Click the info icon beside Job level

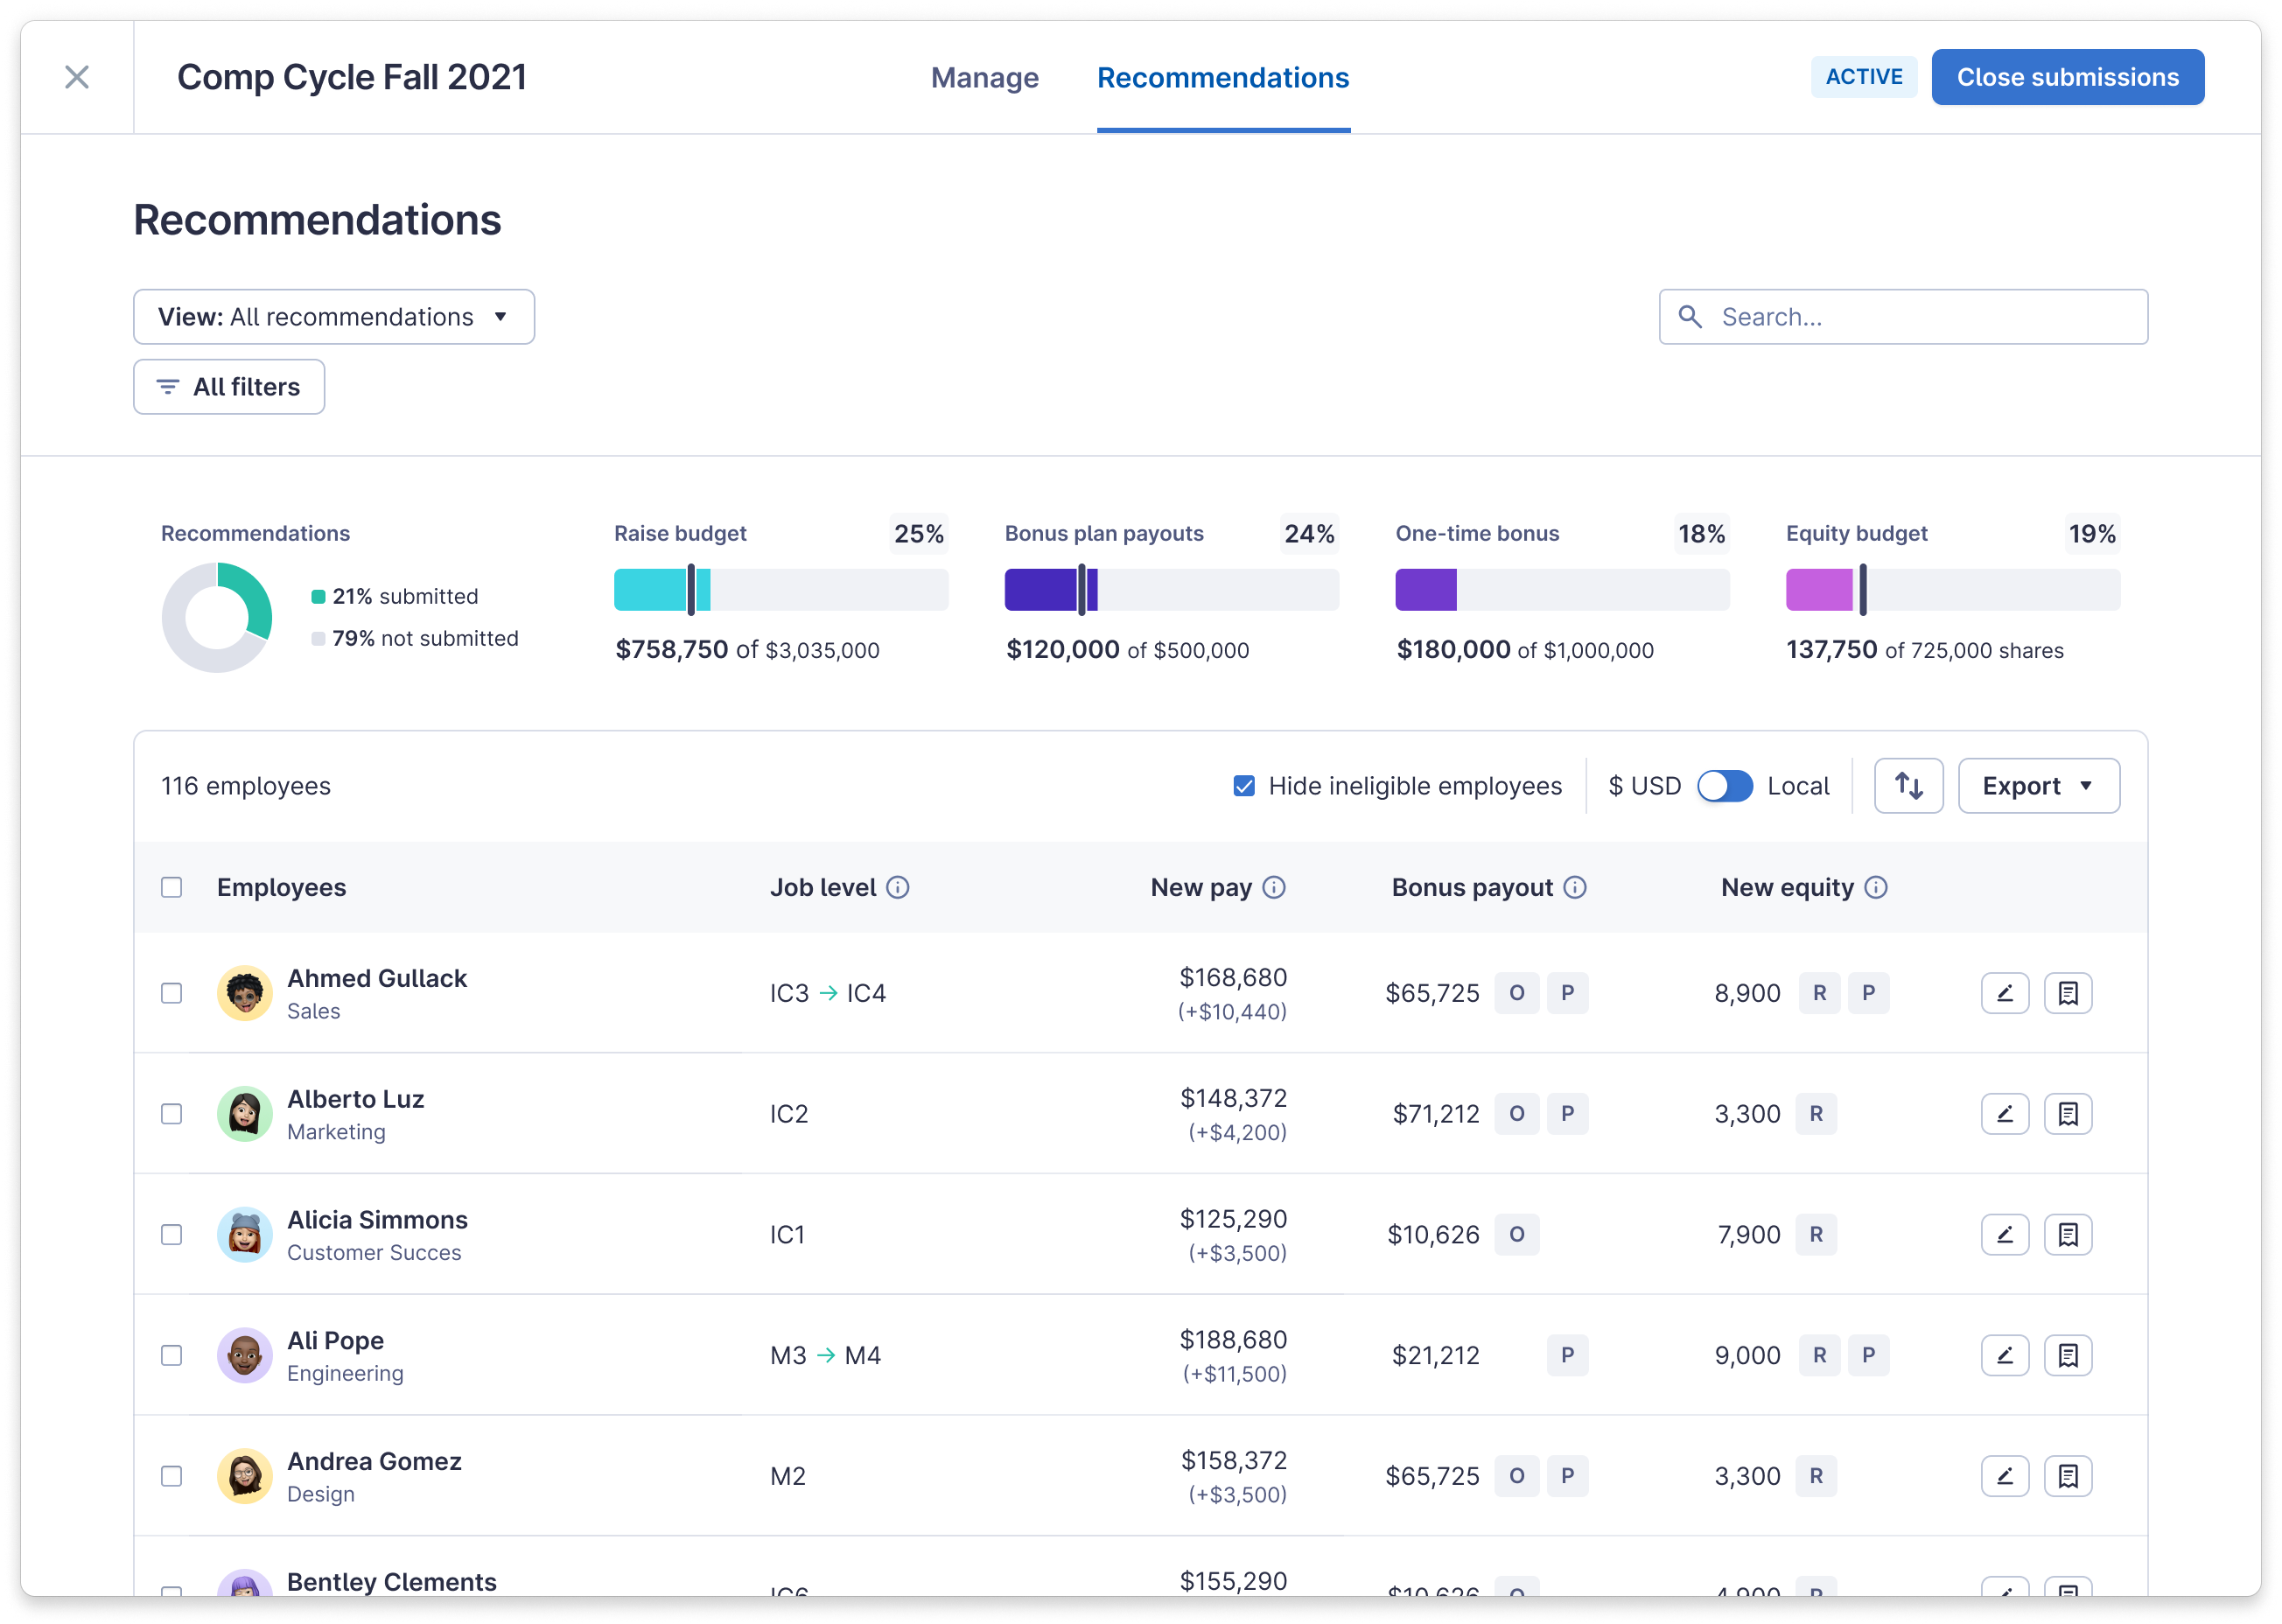[x=898, y=887]
